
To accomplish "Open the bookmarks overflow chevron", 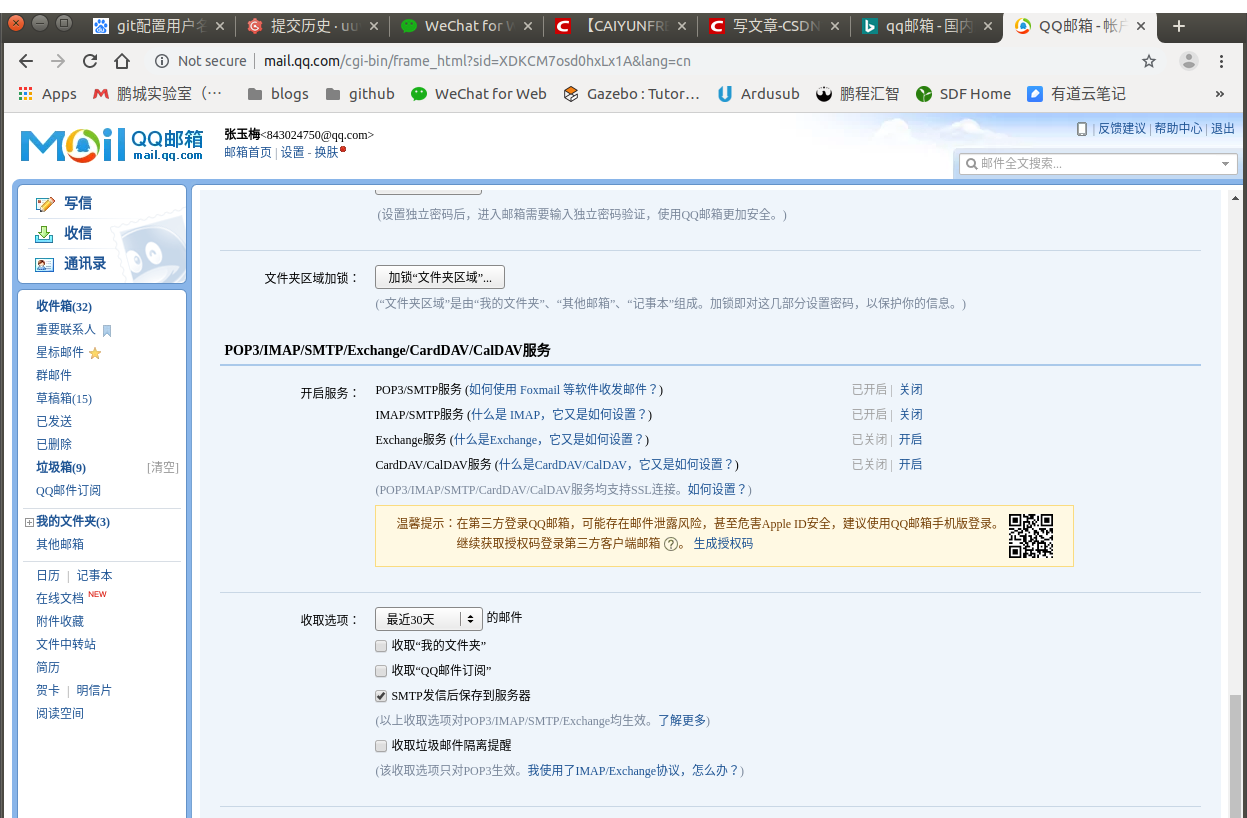I will pos(1220,93).
